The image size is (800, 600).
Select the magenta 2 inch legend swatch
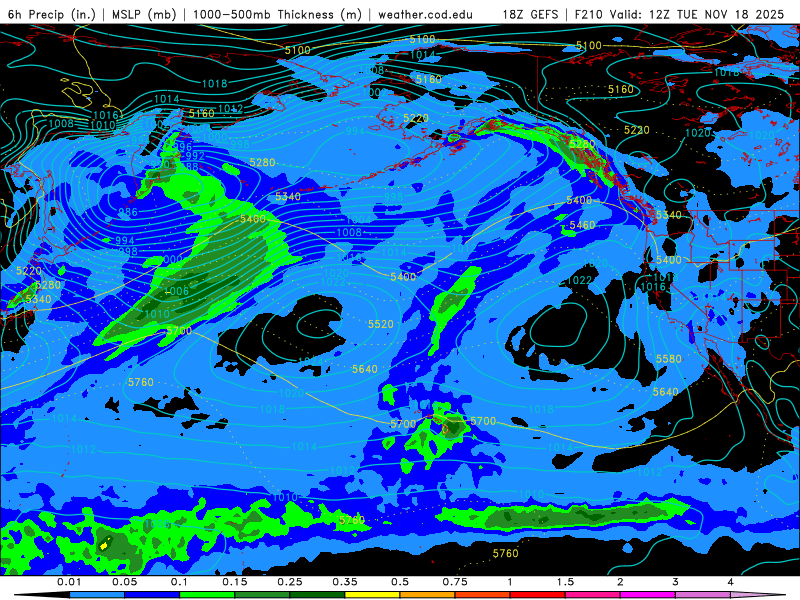pos(648,595)
